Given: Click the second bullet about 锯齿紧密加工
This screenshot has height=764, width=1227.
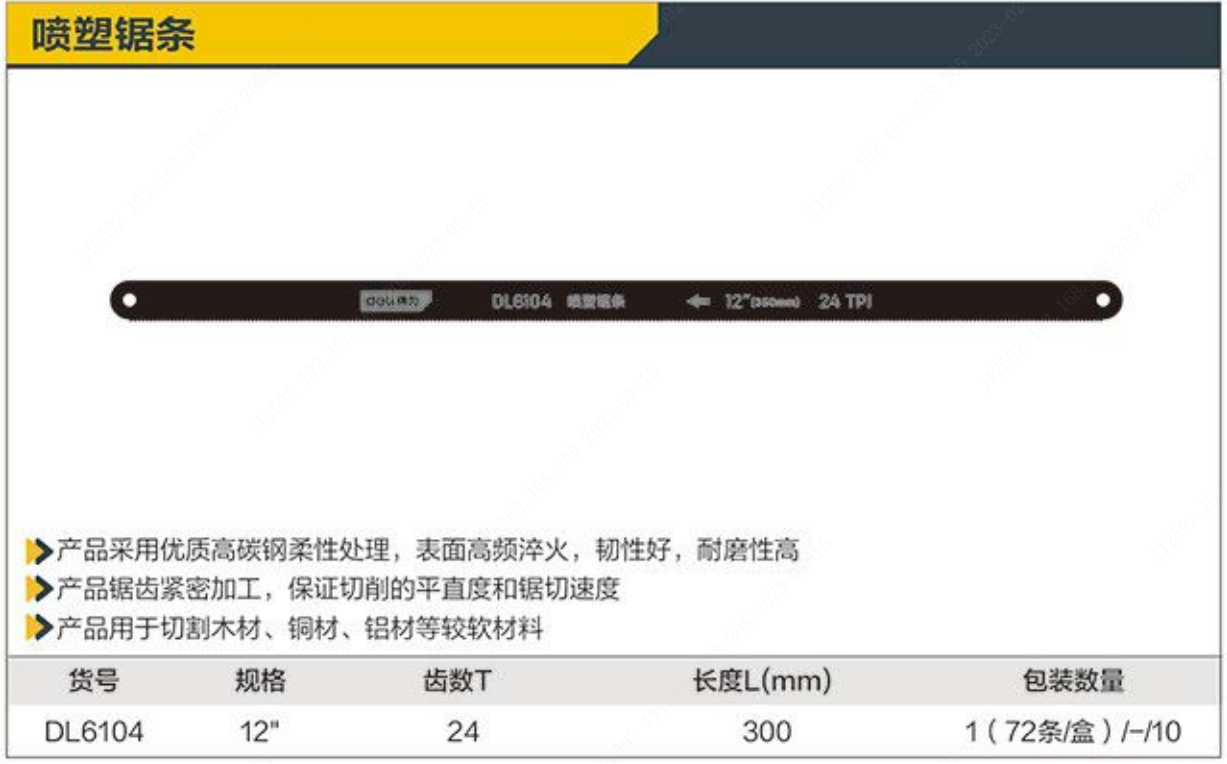Looking at the screenshot, I should coord(337,589).
